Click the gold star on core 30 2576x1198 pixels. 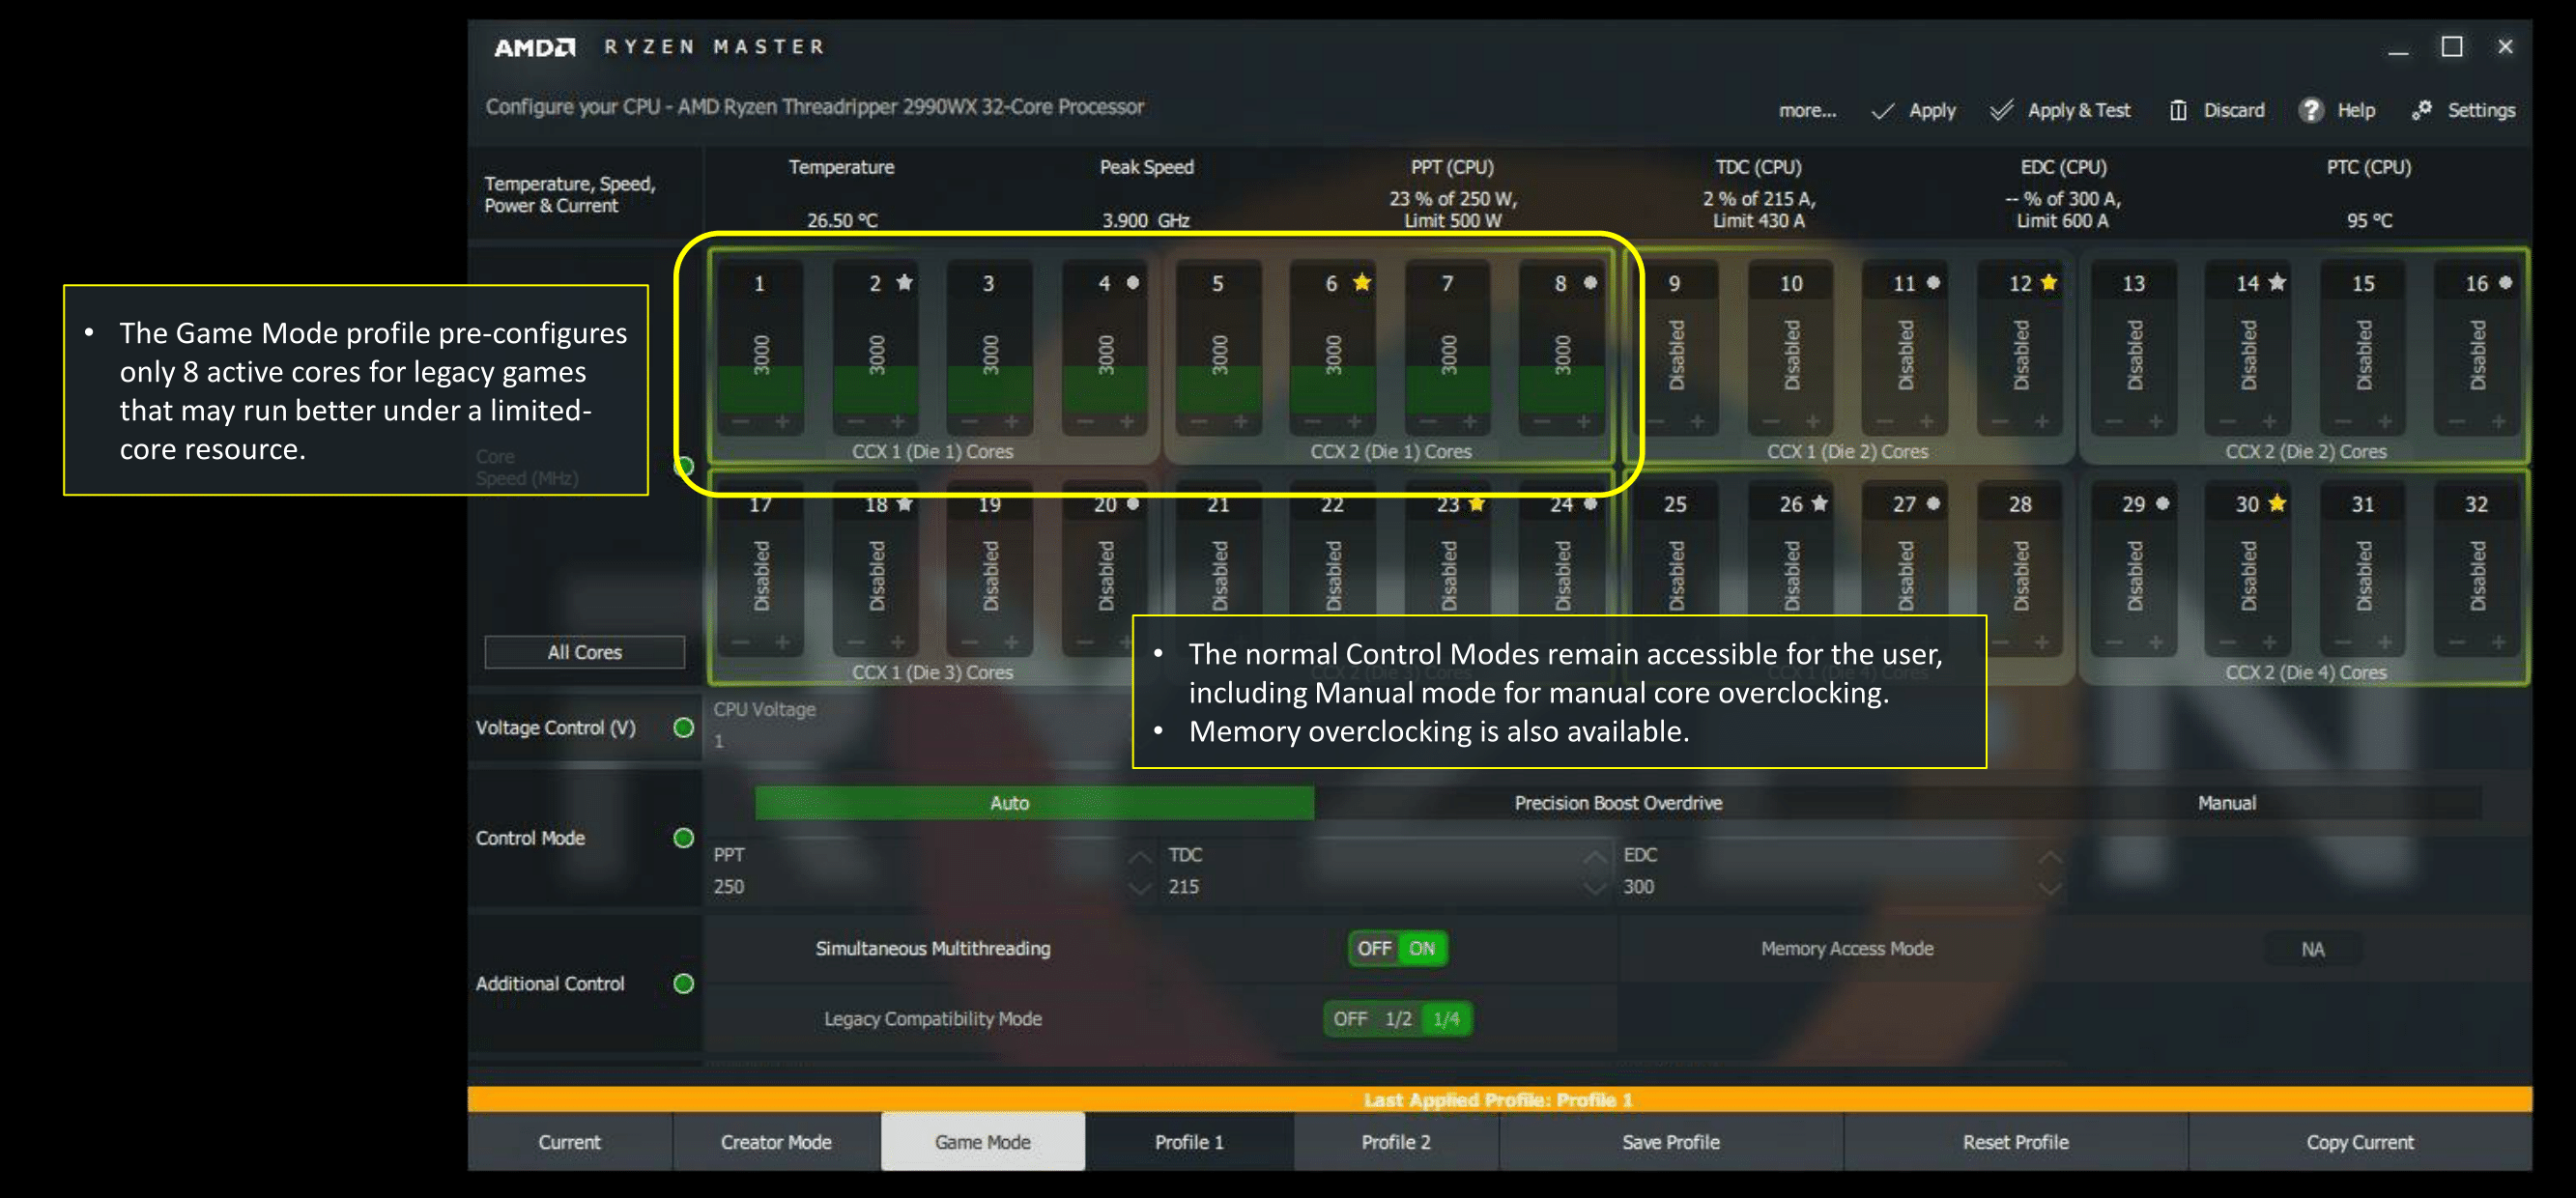pyautogui.click(x=2277, y=503)
